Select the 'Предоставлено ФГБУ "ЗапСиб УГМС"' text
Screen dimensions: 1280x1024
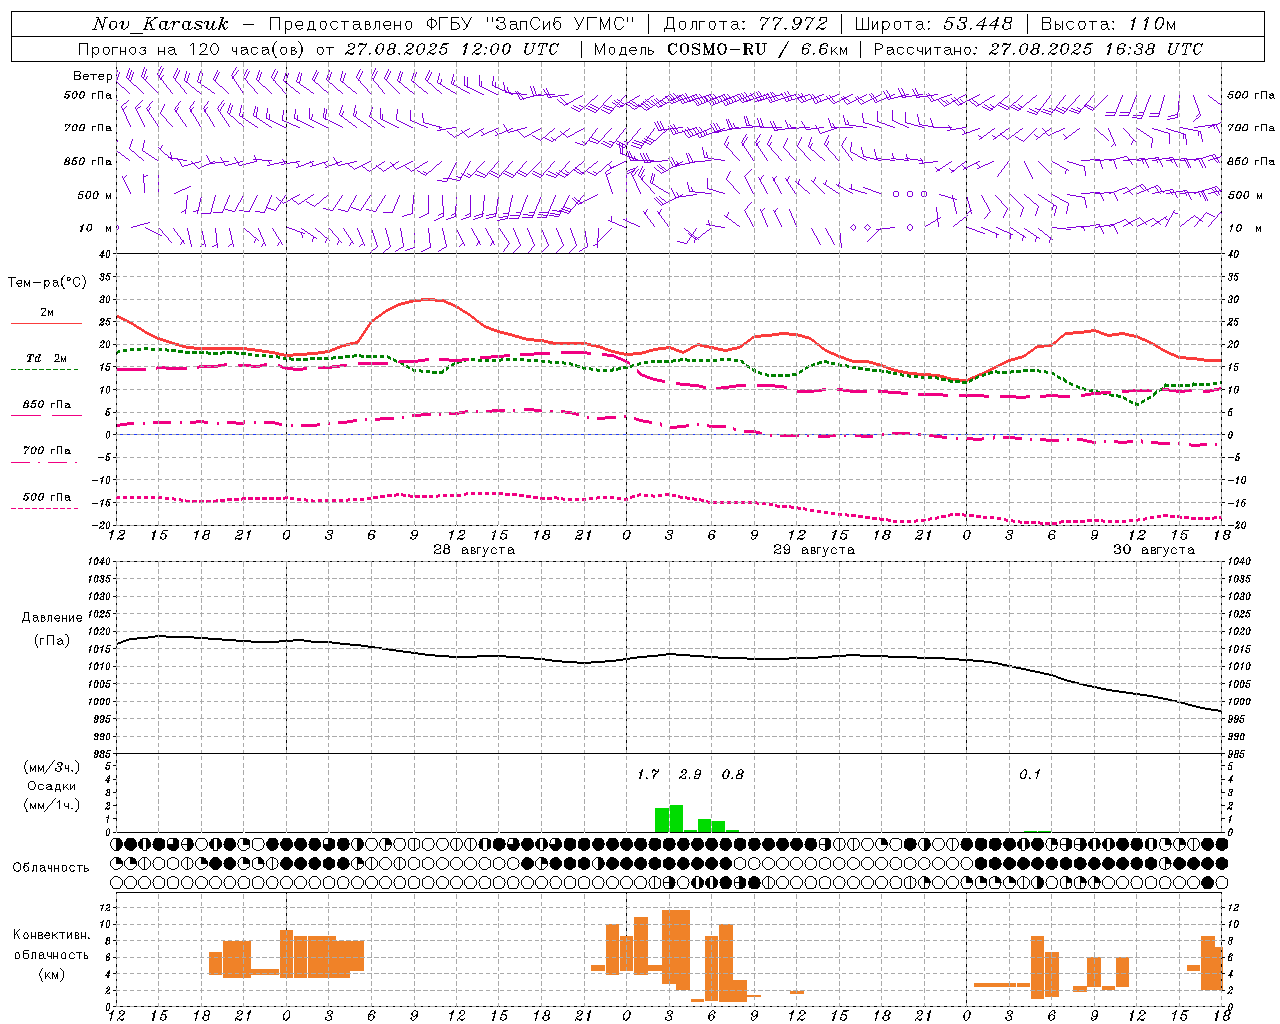451,24
